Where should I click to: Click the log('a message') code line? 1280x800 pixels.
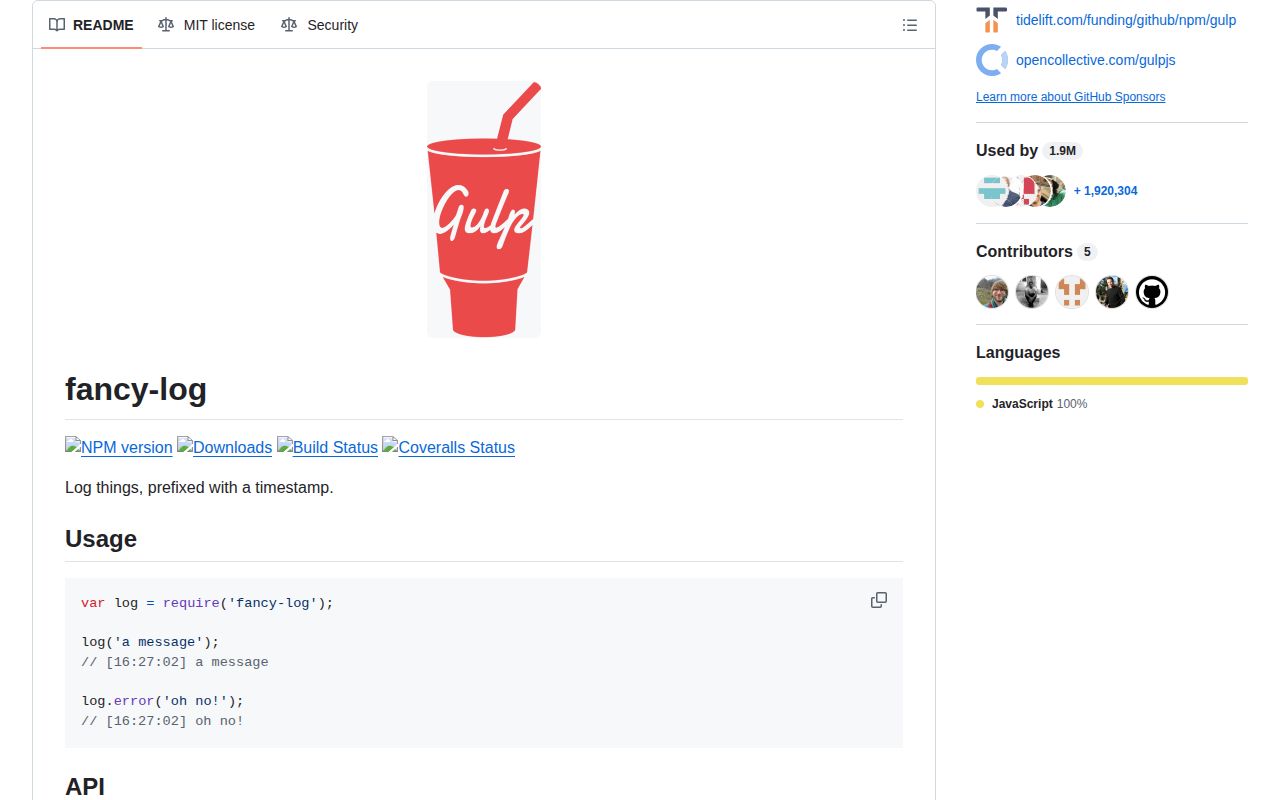coord(150,642)
